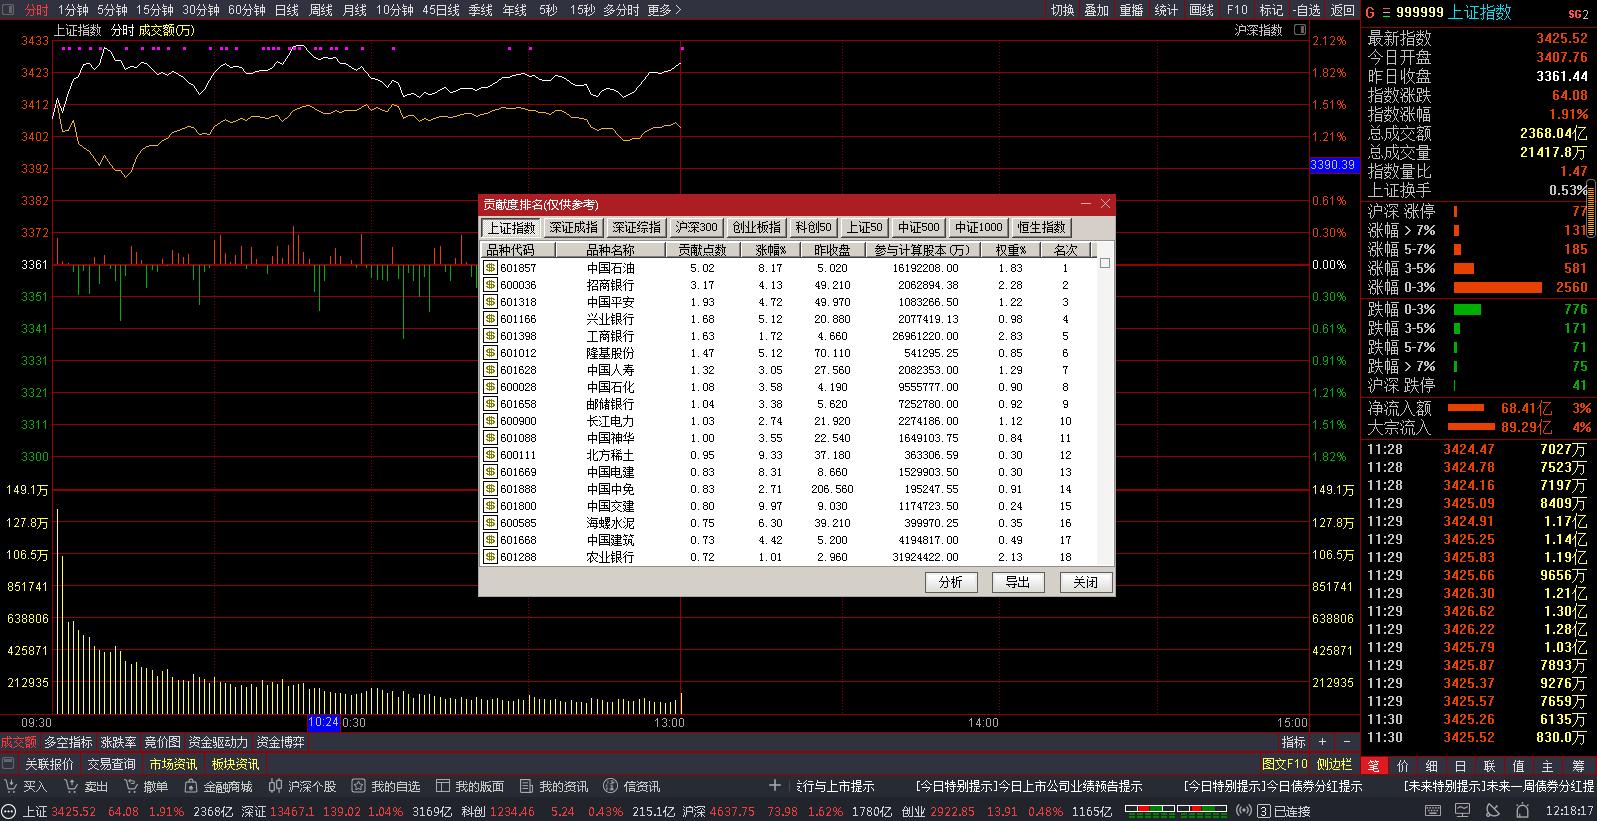This screenshot has width=1597, height=821.
Task: Sort by 涨幅% column header
Action: [770, 250]
